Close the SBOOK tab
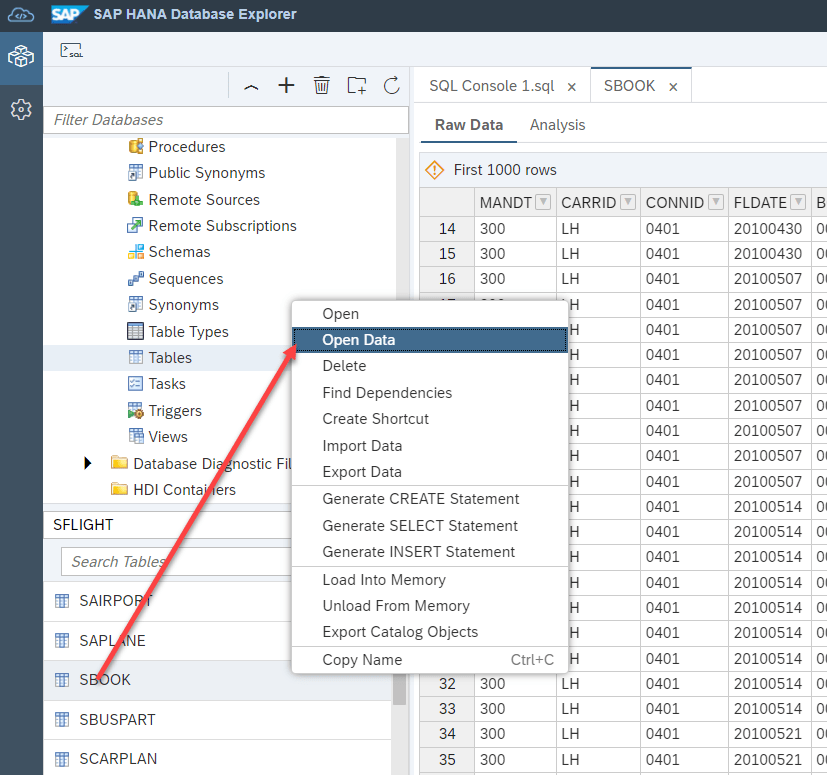Screen dimensions: 827x775 tap(673, 87)
